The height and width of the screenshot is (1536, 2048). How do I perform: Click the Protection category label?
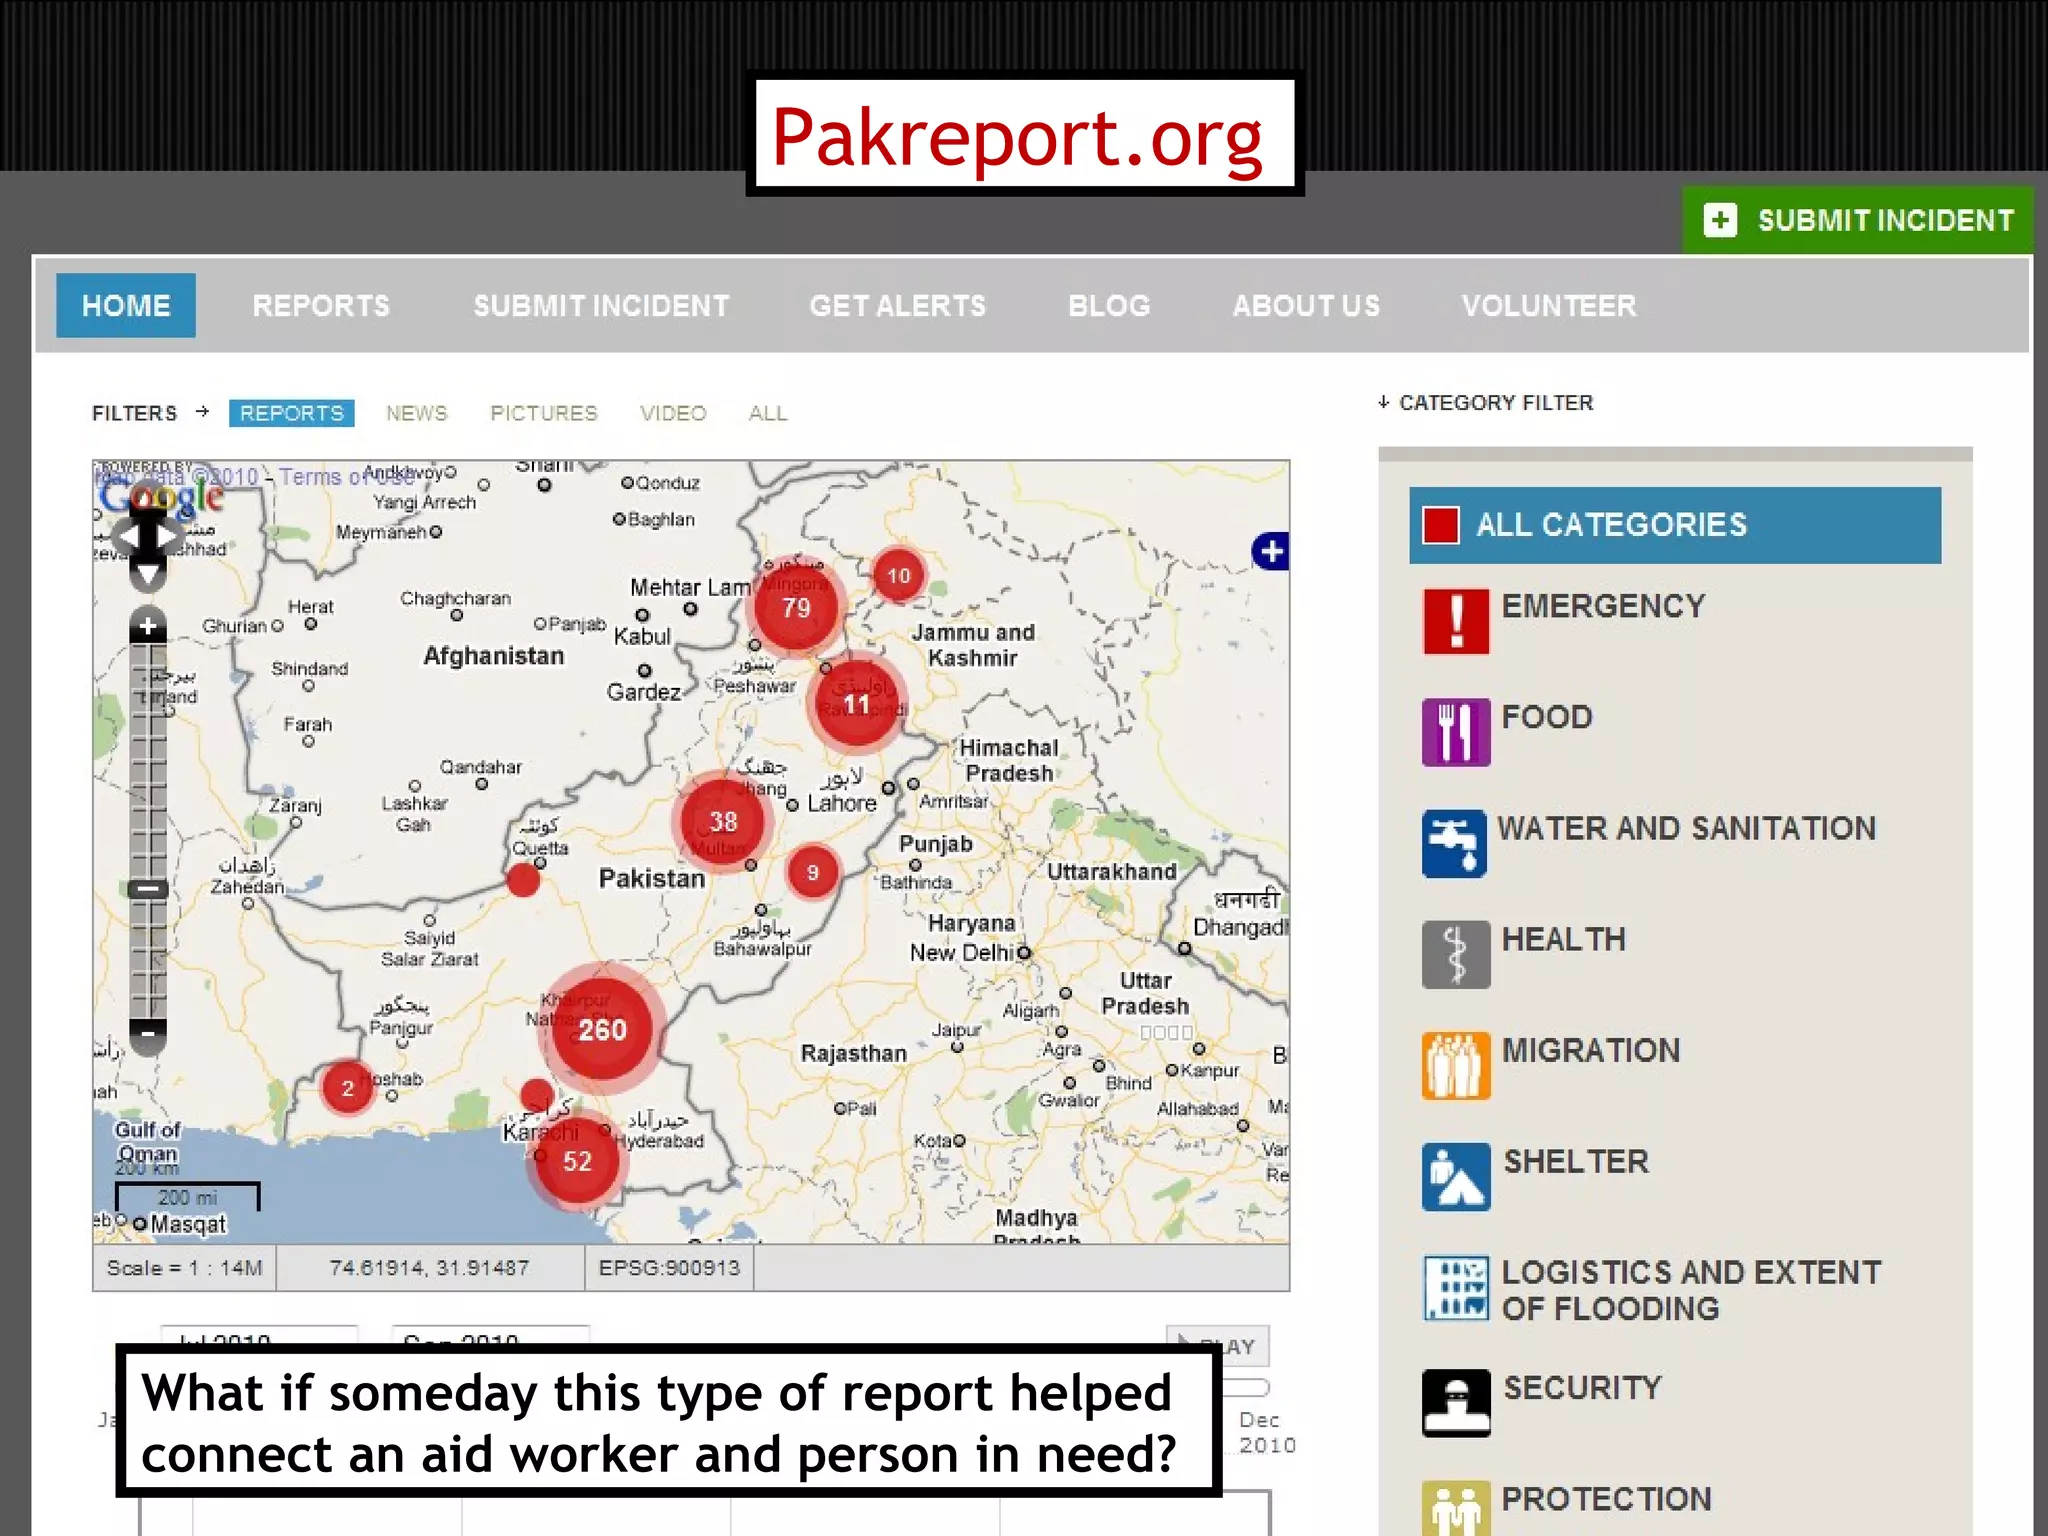point(1606,1498)
